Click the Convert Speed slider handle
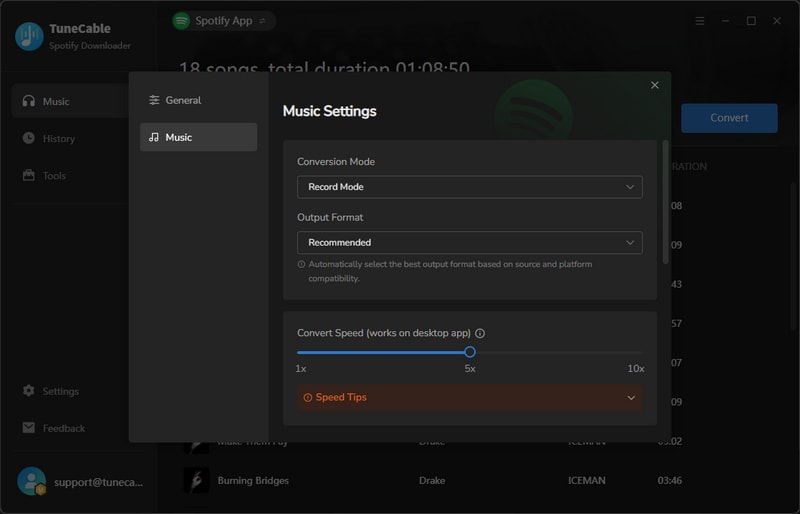The image size is (800, 514). pos(470,352)
